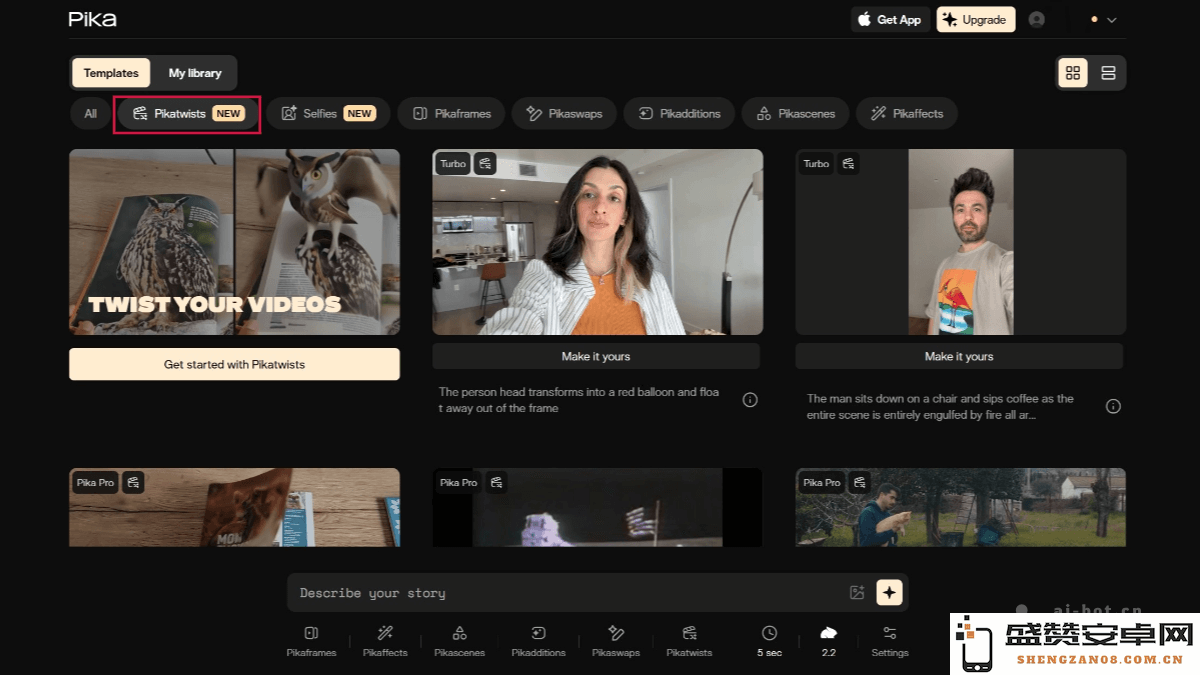Select Pikaframes tool in bottom toolbar

[311, 642]
